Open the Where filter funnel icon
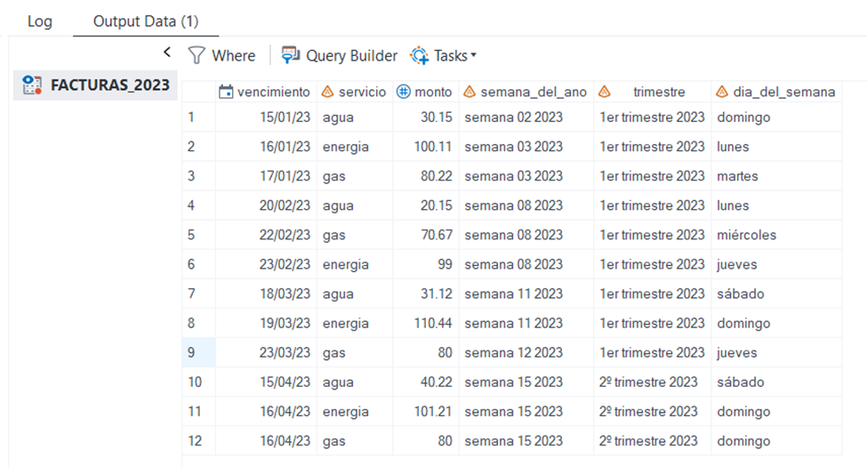 196,55
